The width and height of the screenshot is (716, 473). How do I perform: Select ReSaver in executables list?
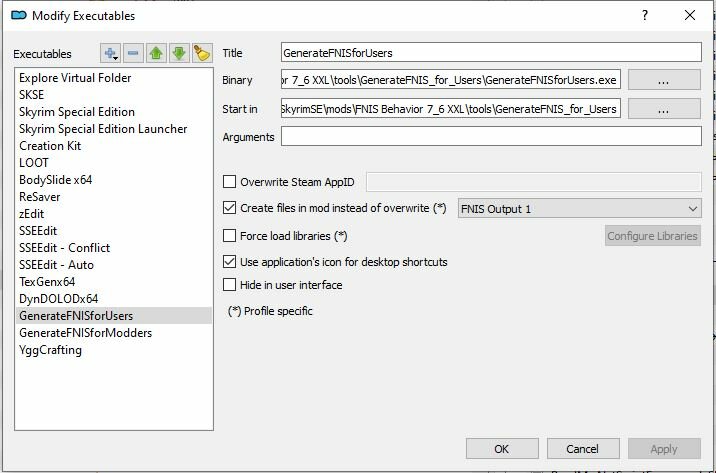tap(114, 197)
